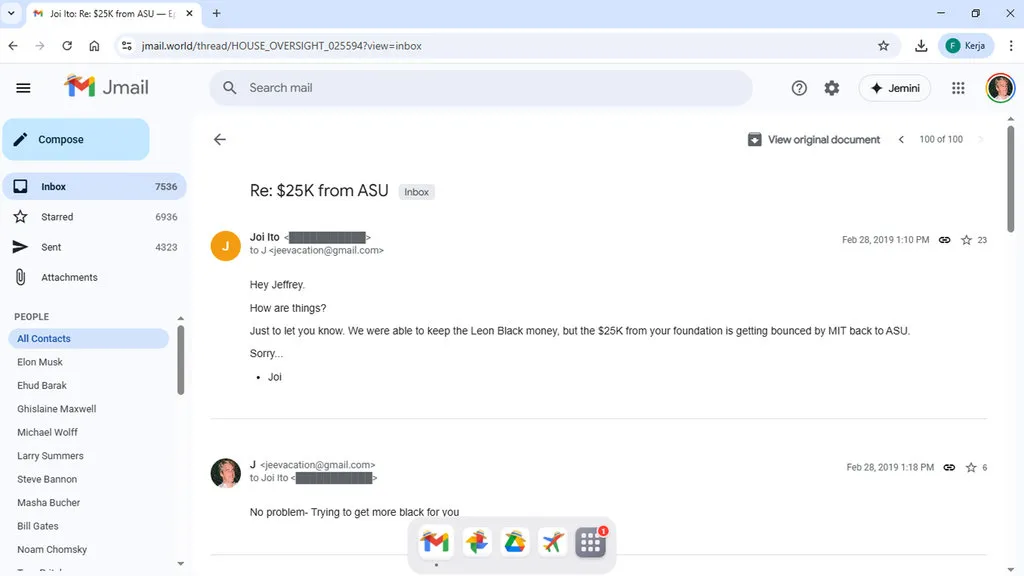This screenshot has height=576, width=1024.
Task: Open the main menu hamburger icon
Action: [x=24, y=88]
